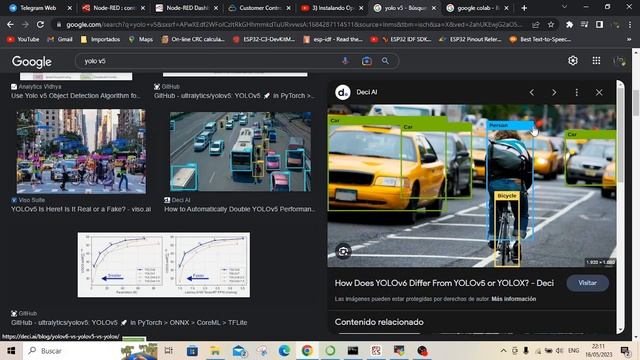
Task: Open Microsoft Store from taskbar
Action: point(192,351)
